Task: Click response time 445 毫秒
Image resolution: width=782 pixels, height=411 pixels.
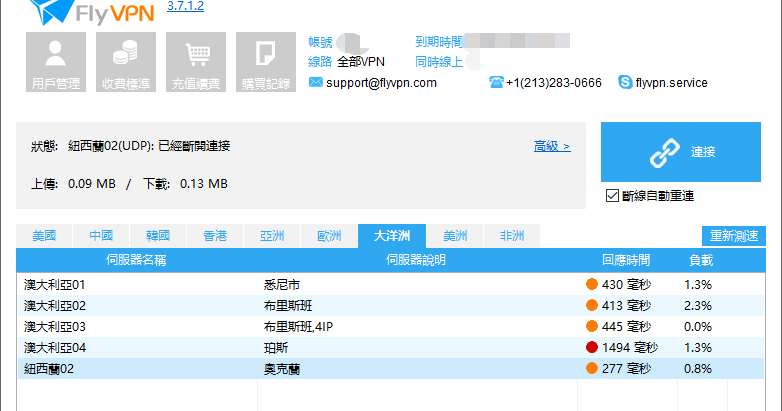Action: coord(626,327)
